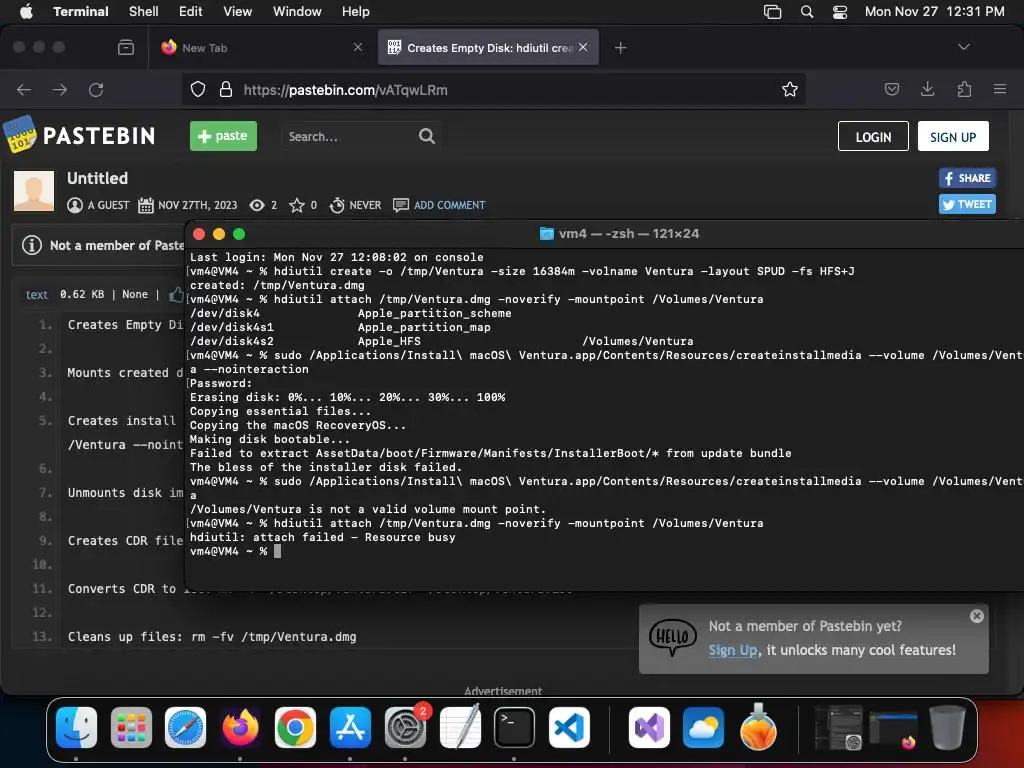This screenshot has height=768, width=1024.
Task: Click the green paste button
Action: (223, 136)
